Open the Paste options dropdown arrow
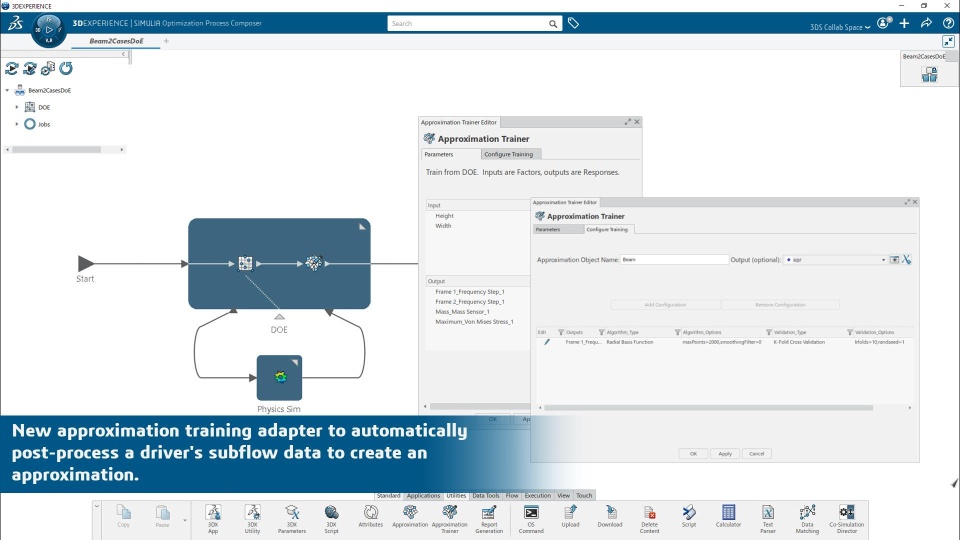Screen dimensions: 960x540 pos(185,520)
